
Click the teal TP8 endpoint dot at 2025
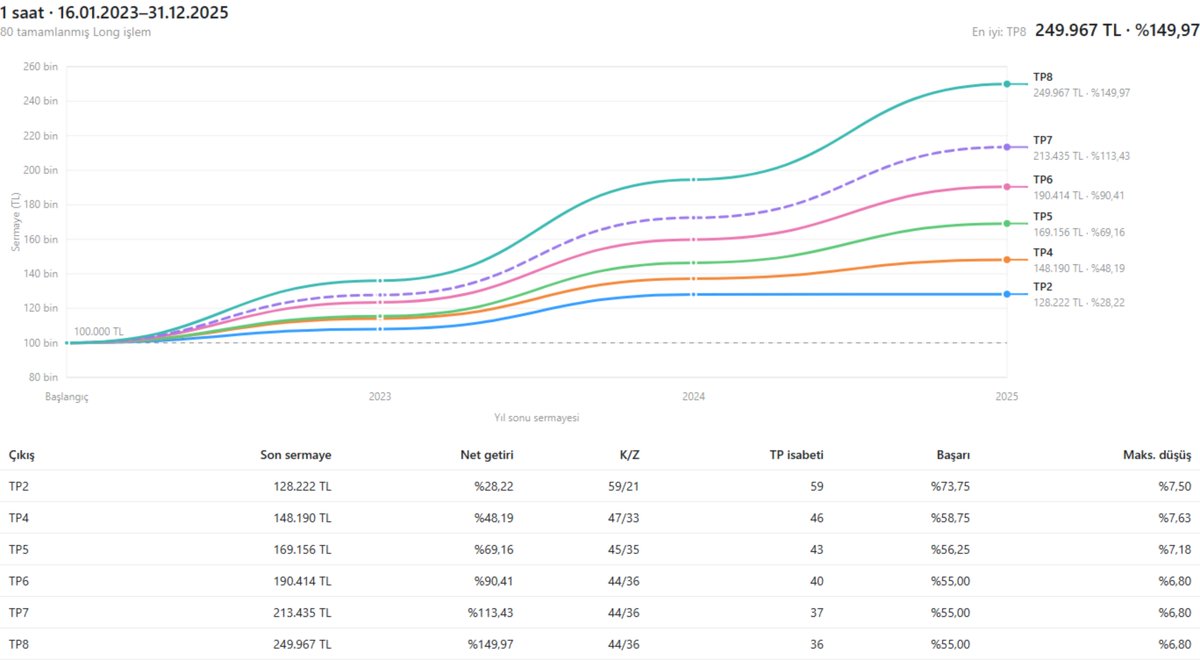(x=1007, y=84)
